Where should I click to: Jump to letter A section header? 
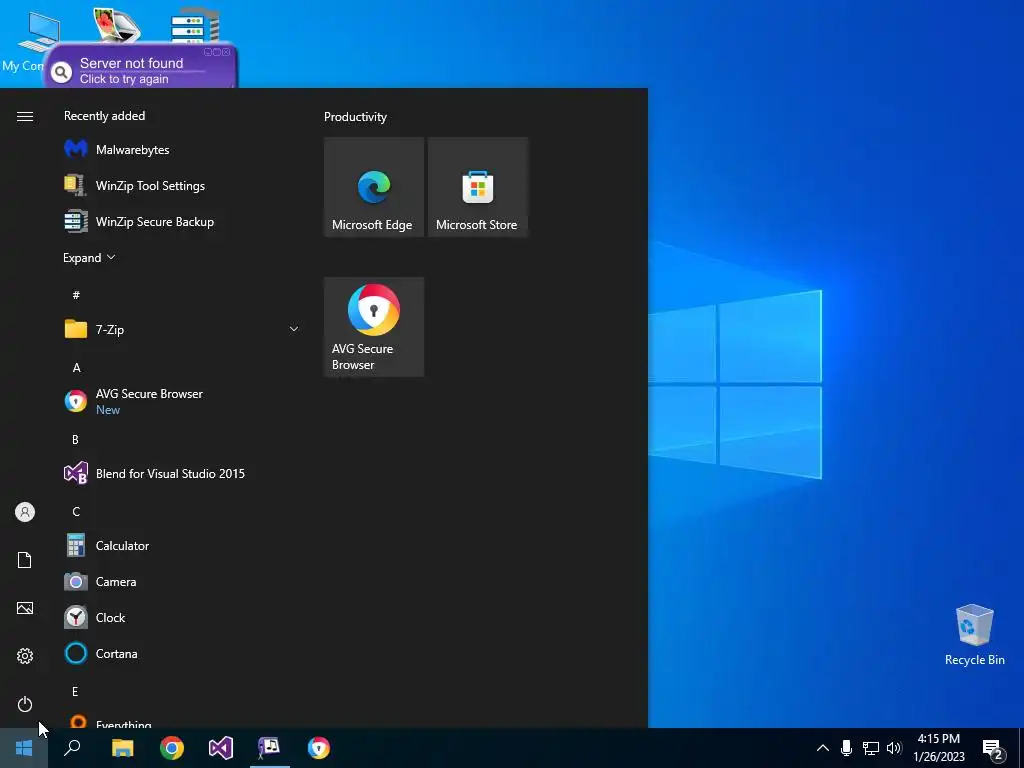(76, 368)
